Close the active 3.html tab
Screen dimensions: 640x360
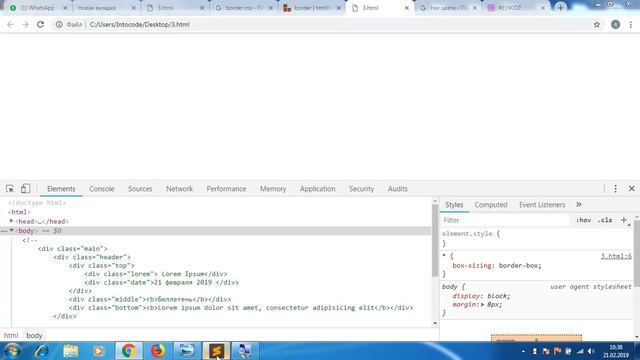point(407,8)
